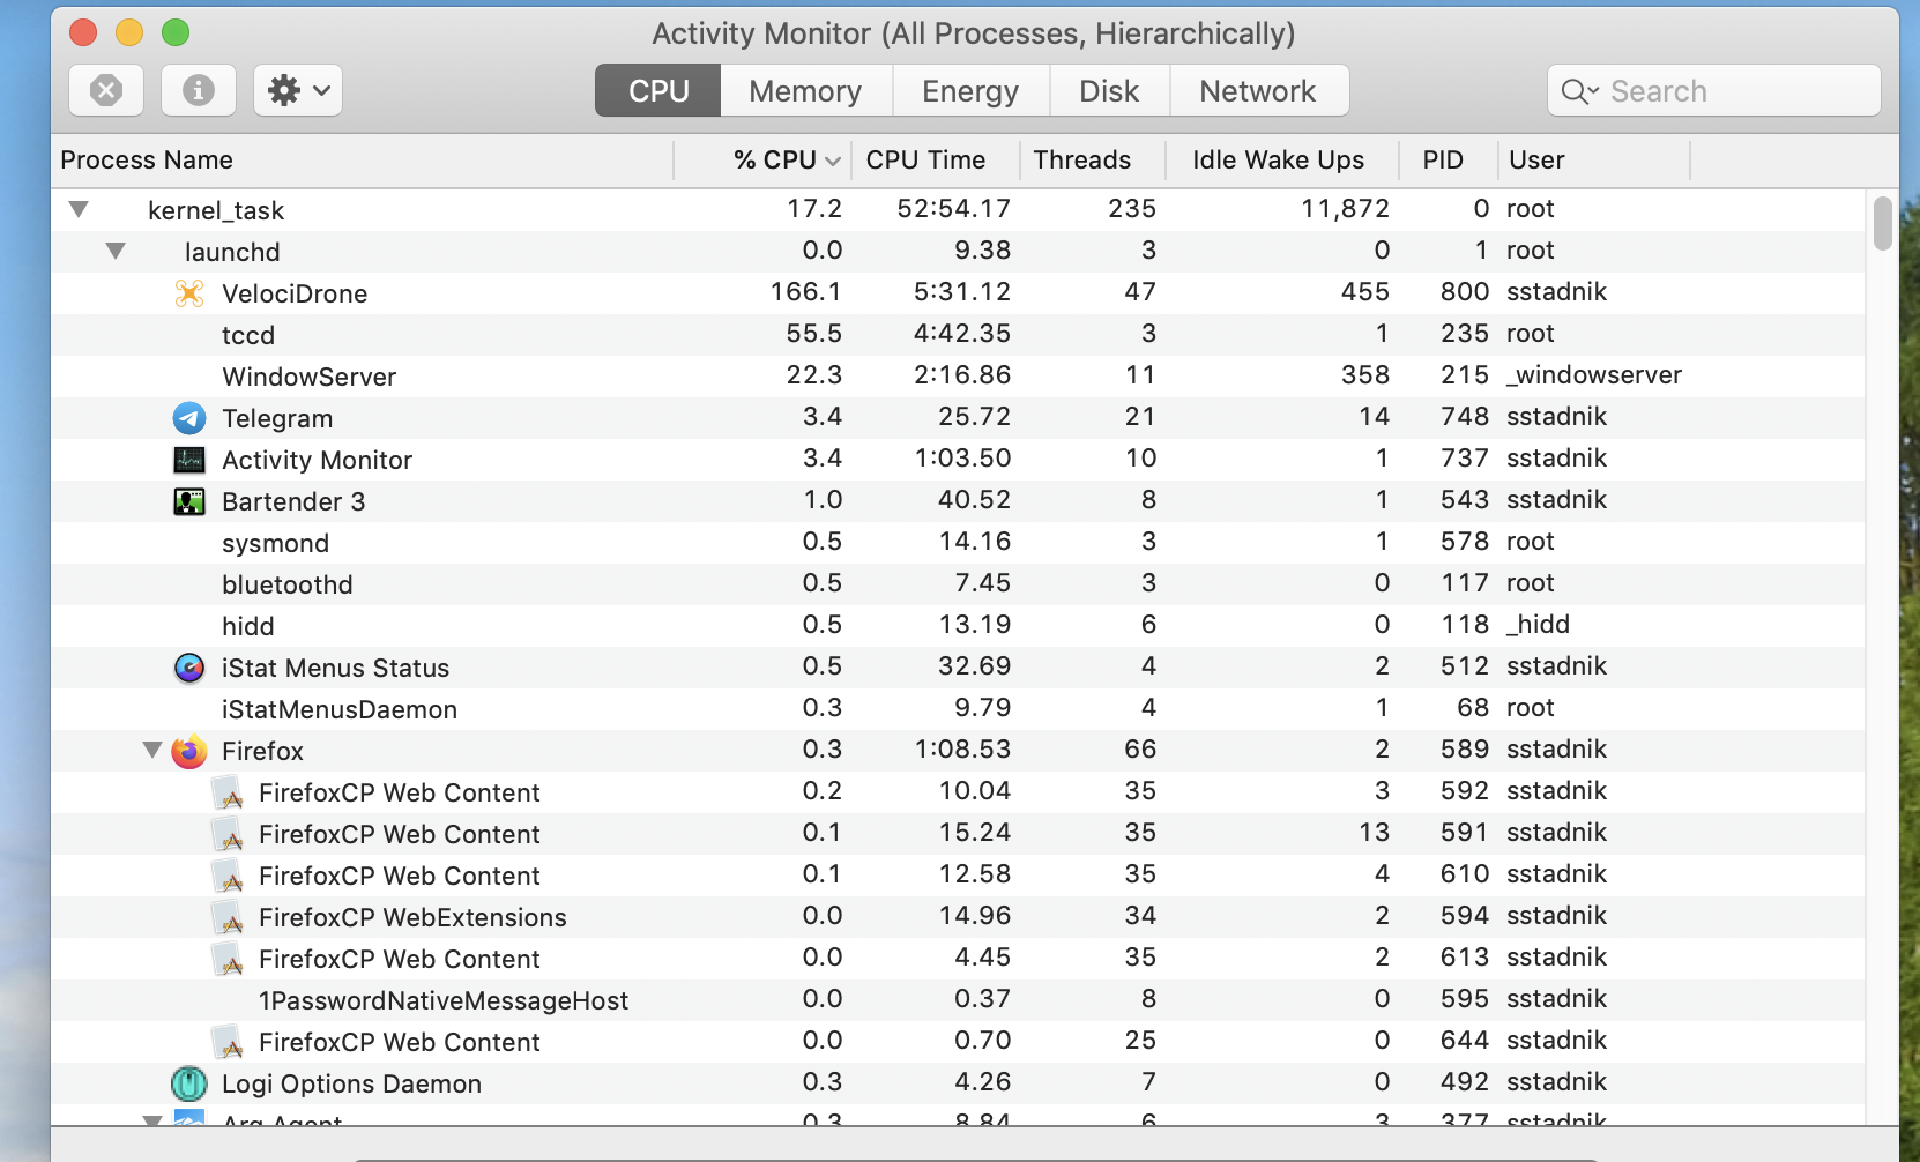This screenshot has height=1162, width=1920.
Task: Switch to the Network tab
Action: tap(1258, 90)
